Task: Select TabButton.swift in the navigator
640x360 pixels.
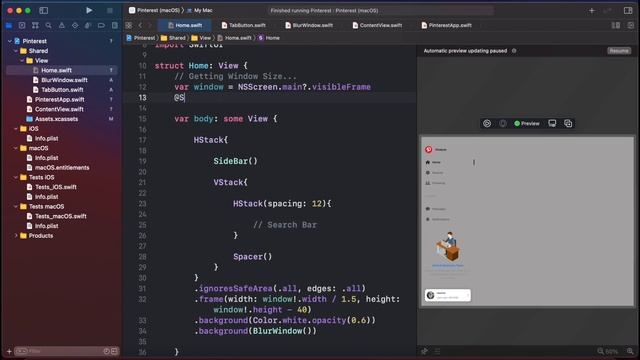Action: click(x=62, y=90)
